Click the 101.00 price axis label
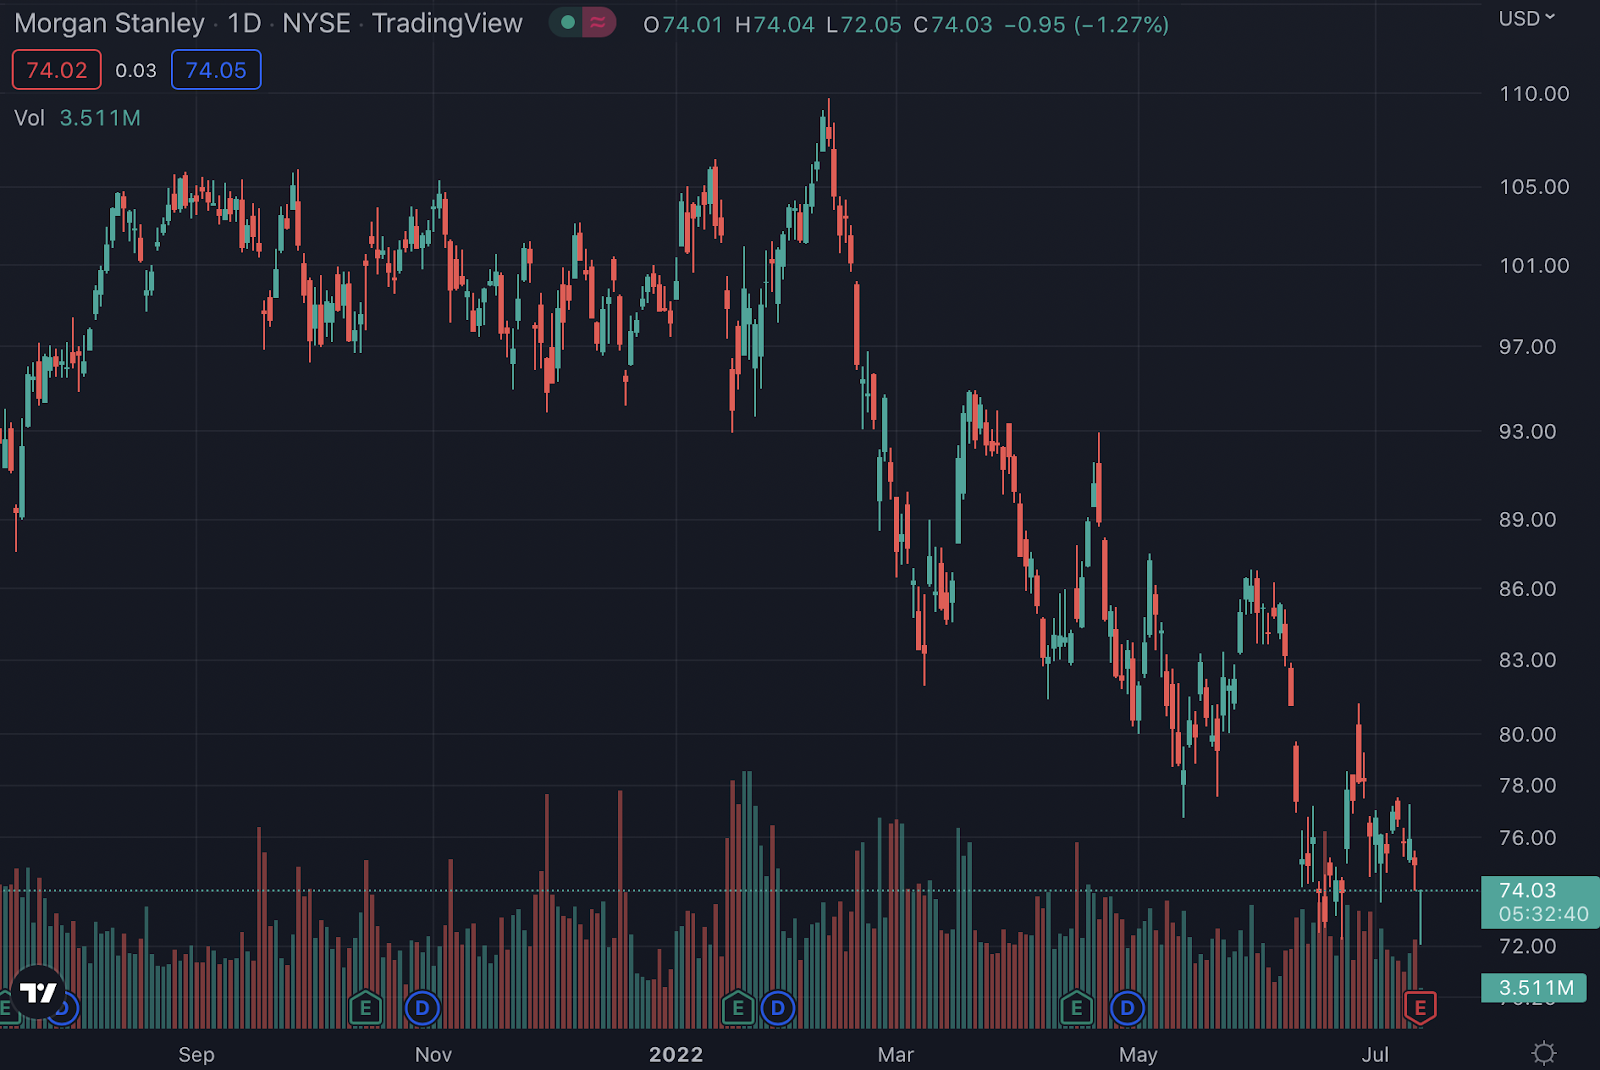Image resolution: width=1600 pixels, height=1070 pixels. click(x=1534, y=266)
